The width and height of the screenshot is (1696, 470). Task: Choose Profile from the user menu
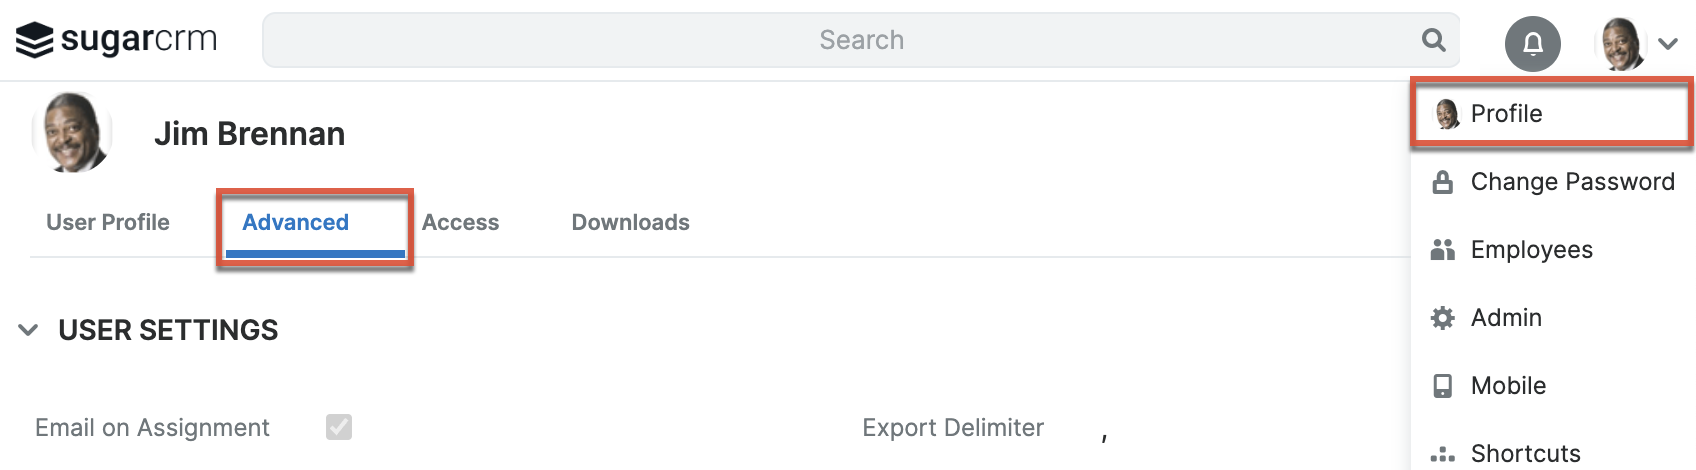pos(1552,114)
